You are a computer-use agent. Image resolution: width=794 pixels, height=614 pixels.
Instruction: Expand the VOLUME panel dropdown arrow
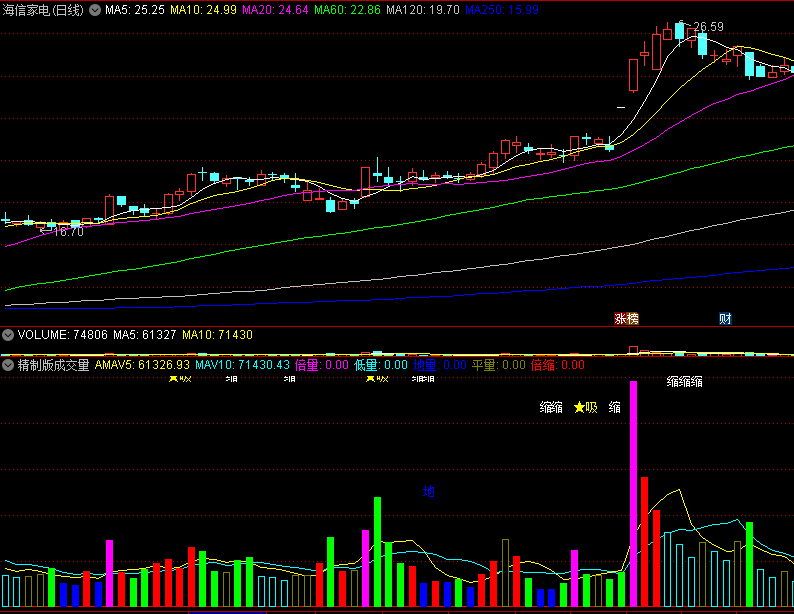pyautogui.click(x=8, y=335)
